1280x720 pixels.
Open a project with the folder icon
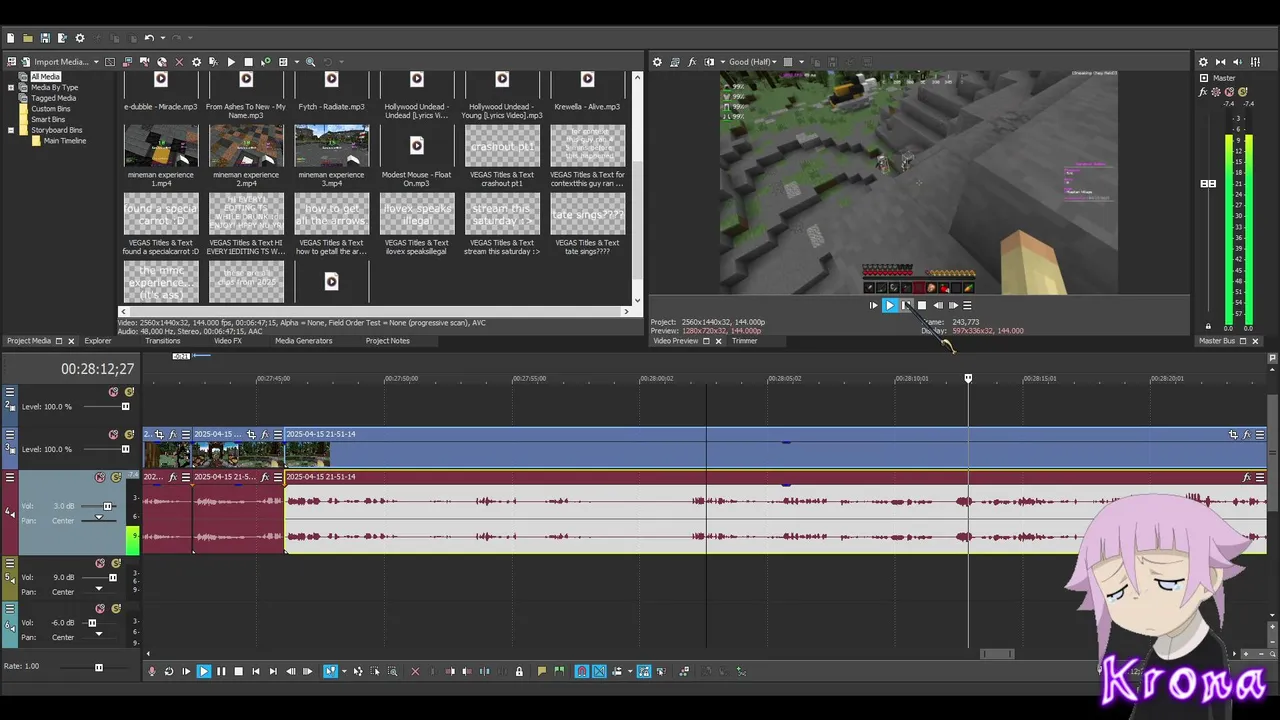click(x=27, y=38)
